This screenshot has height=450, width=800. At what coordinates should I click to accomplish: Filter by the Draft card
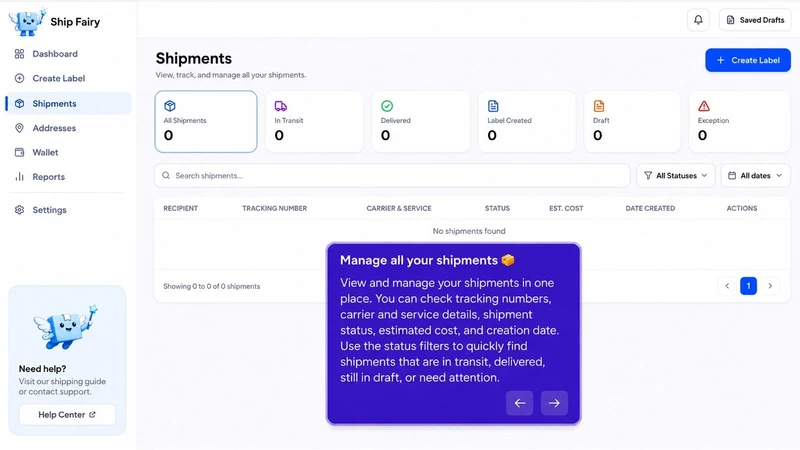tap(632, 121)
